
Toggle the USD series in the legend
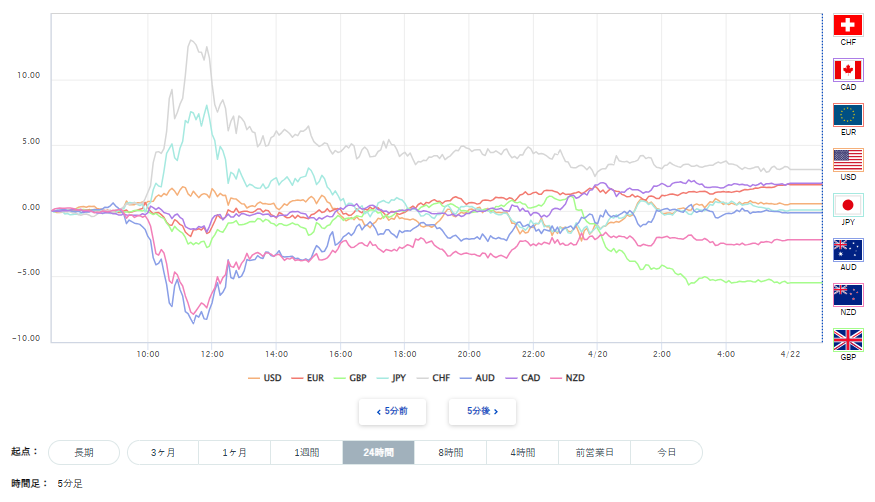(265, 378)
